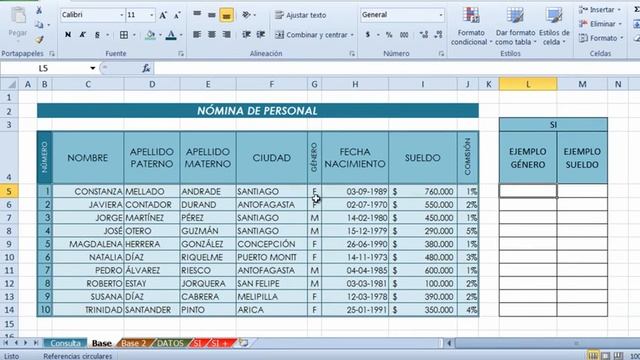Image resolution: width=640 pixels, height=360 pixels.
Task: Click the decrease indent icon
Action: 246,35
